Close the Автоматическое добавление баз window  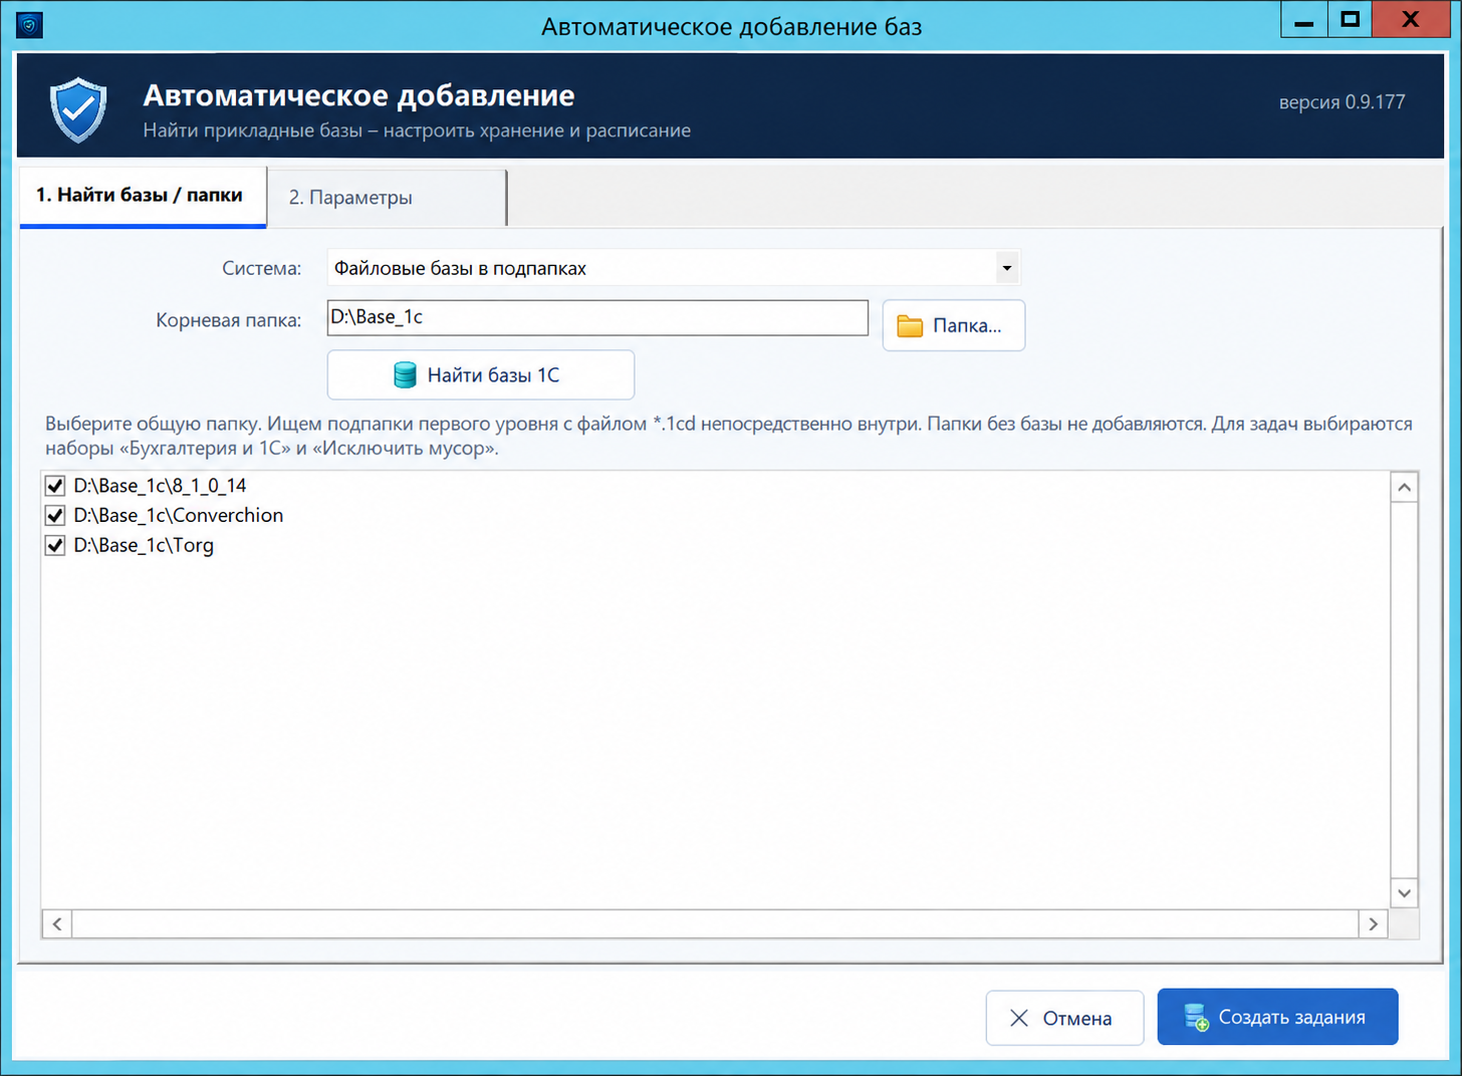[x=1410, y=20]
